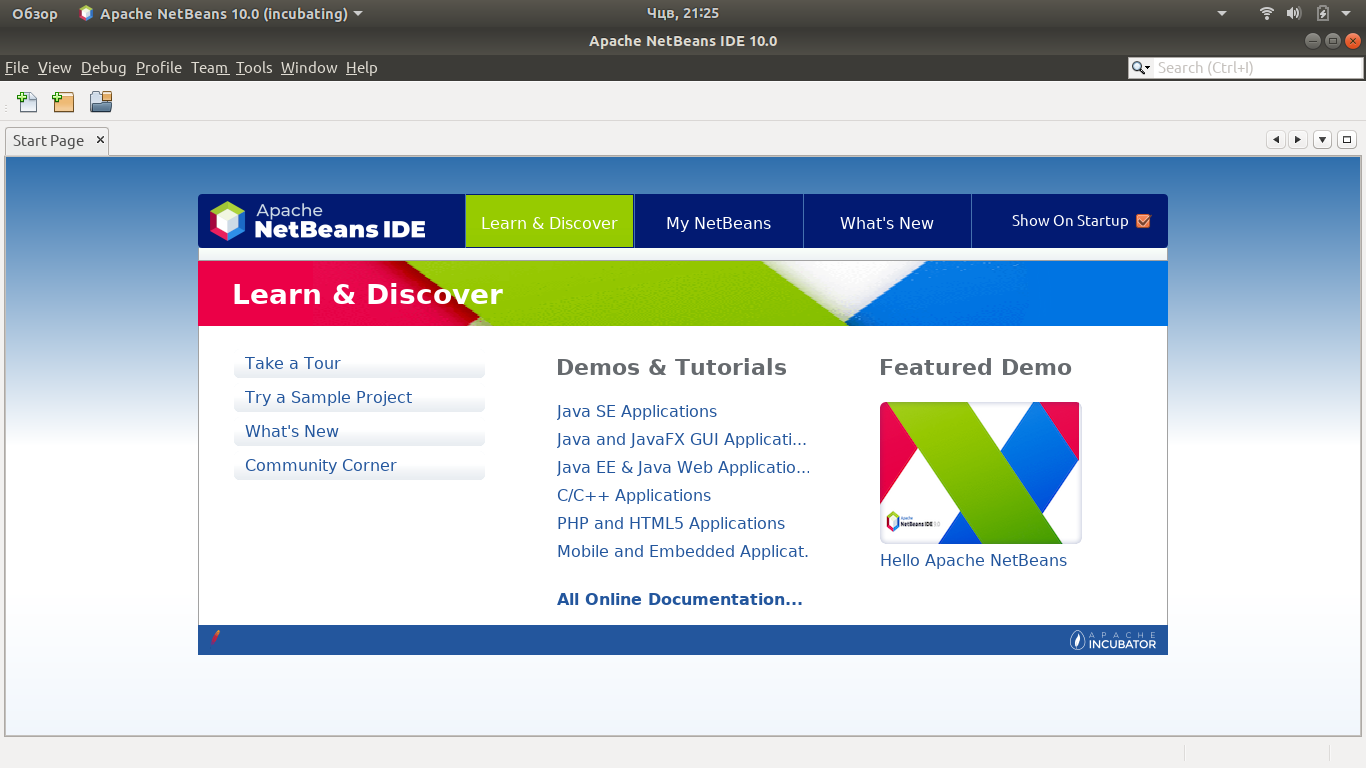The height and width of the screenshot is (768, 1366).
Task: Open All Online Documentation link
Action: 680,599
